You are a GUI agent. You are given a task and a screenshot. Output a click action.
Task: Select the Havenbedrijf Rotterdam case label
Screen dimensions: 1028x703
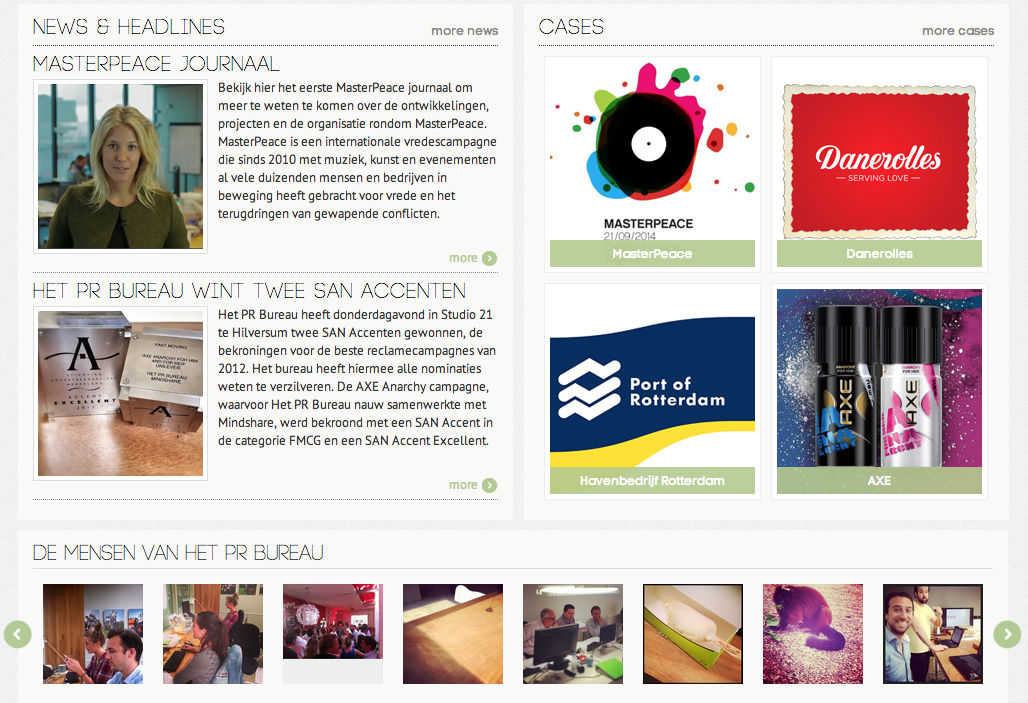click(652, 481)
